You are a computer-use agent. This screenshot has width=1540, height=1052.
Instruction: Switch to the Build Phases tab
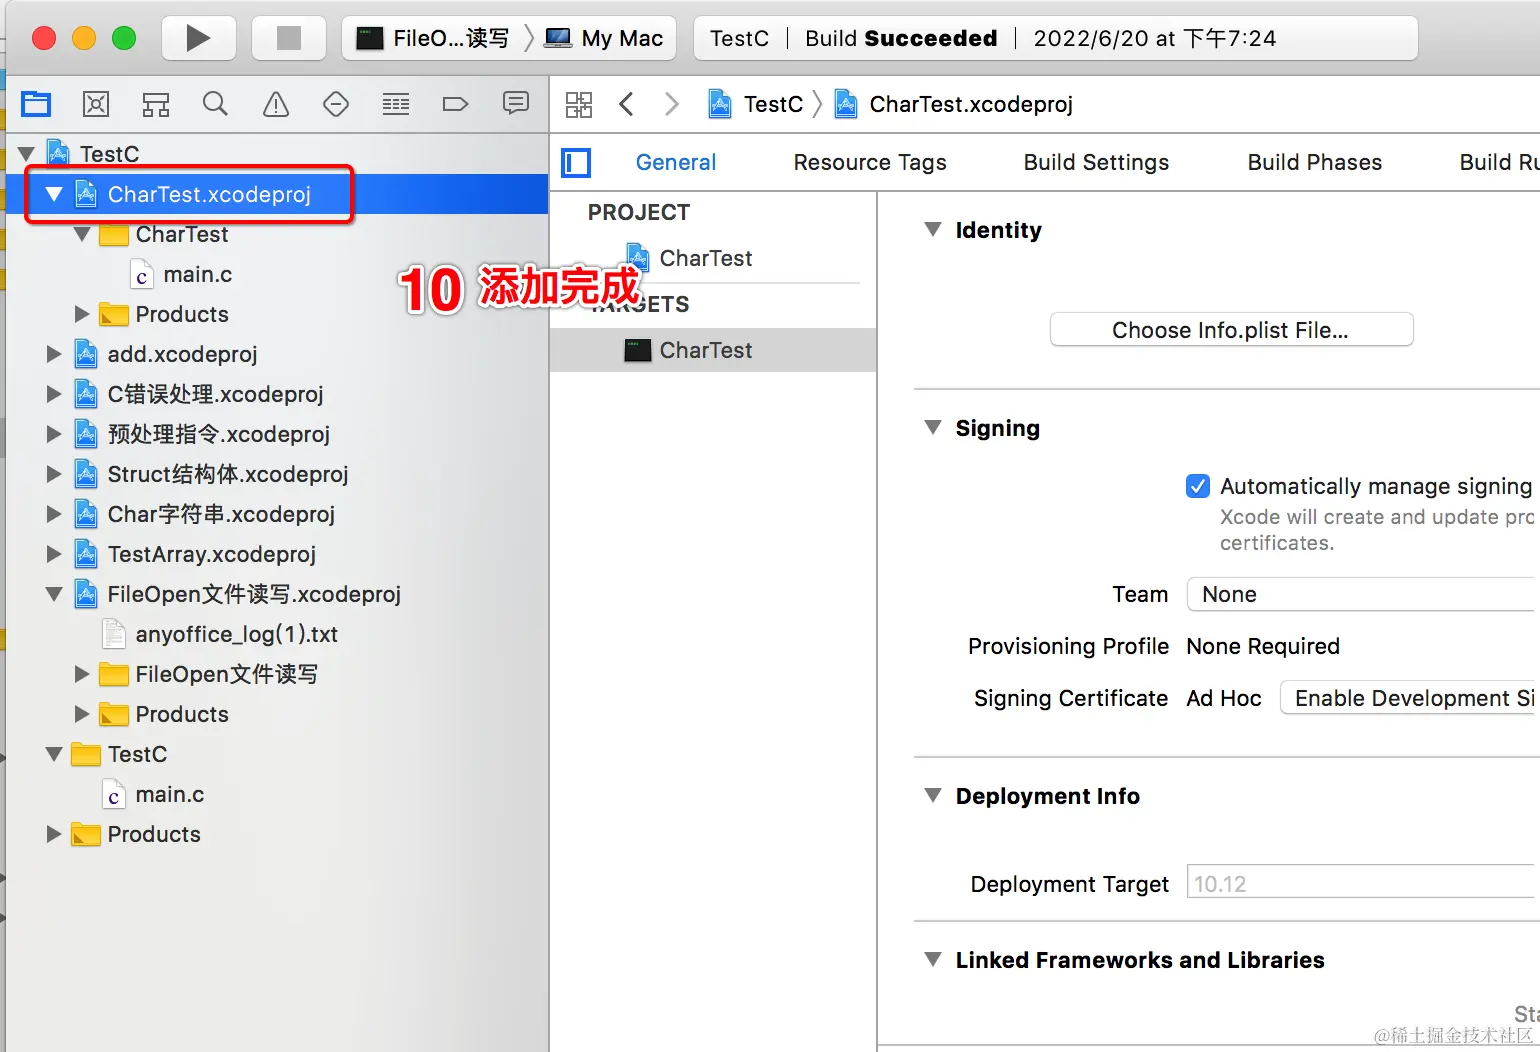click(x=1315, y=162)
